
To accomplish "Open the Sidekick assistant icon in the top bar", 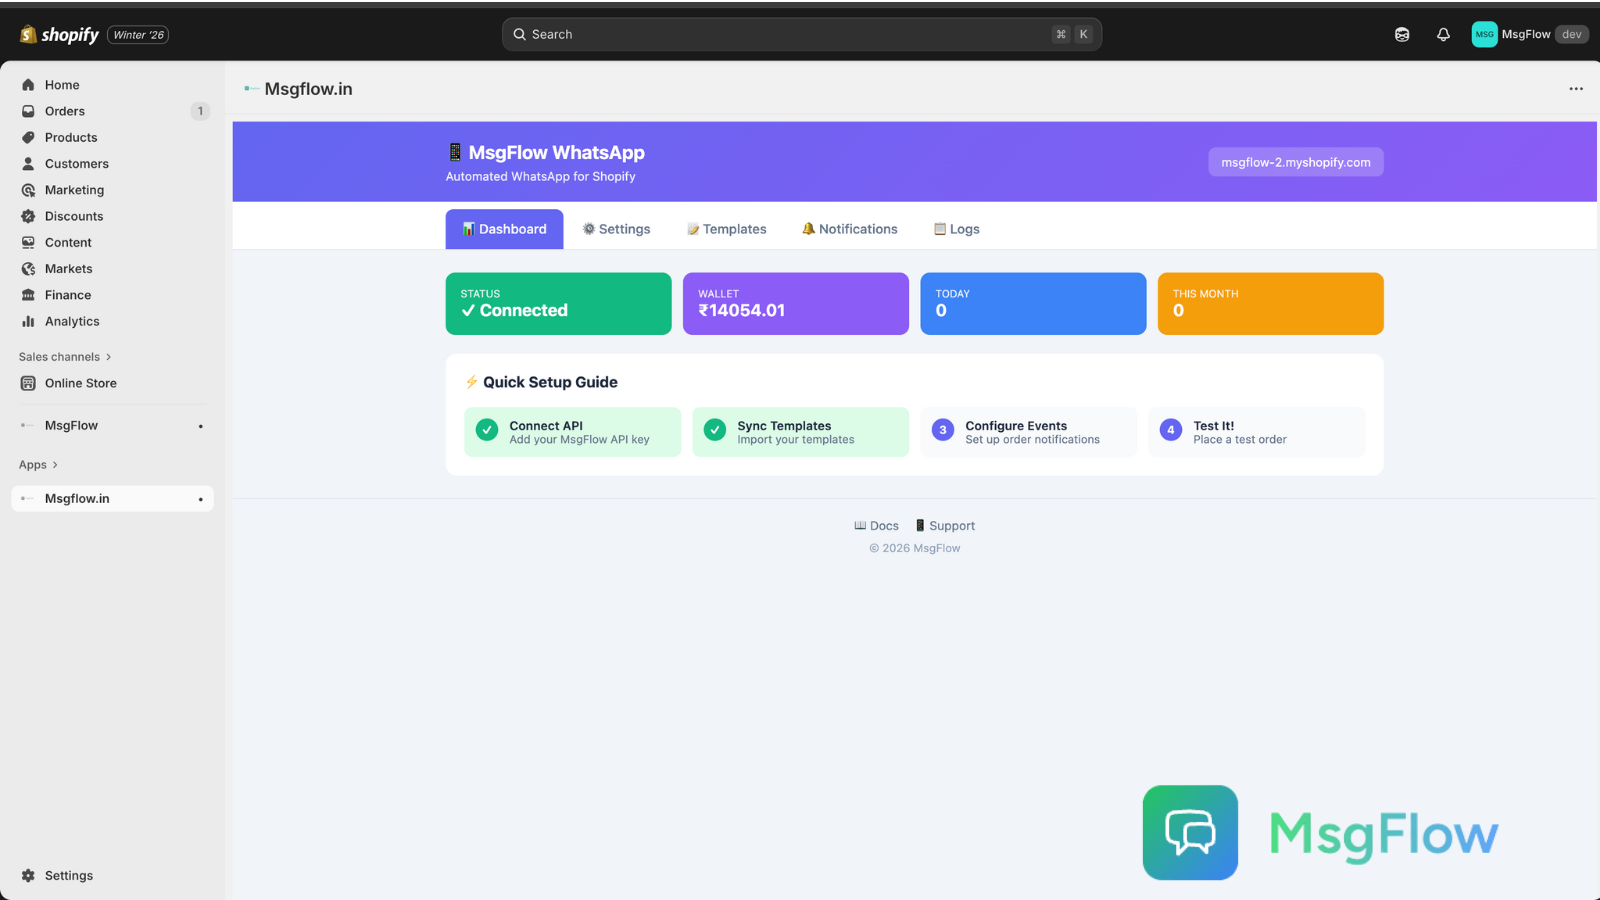I will pos(1402,35).
